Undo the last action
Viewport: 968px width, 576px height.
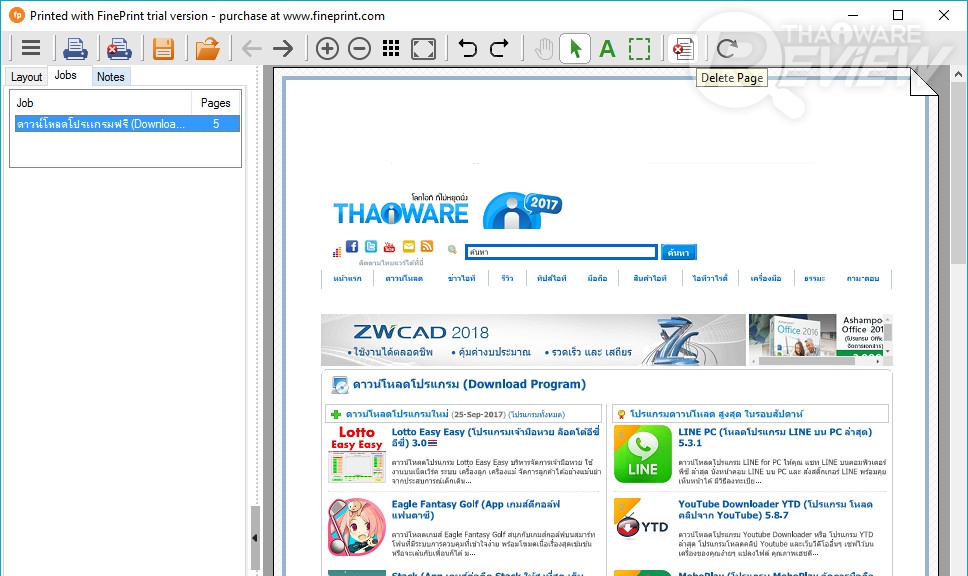pos(468,48)
